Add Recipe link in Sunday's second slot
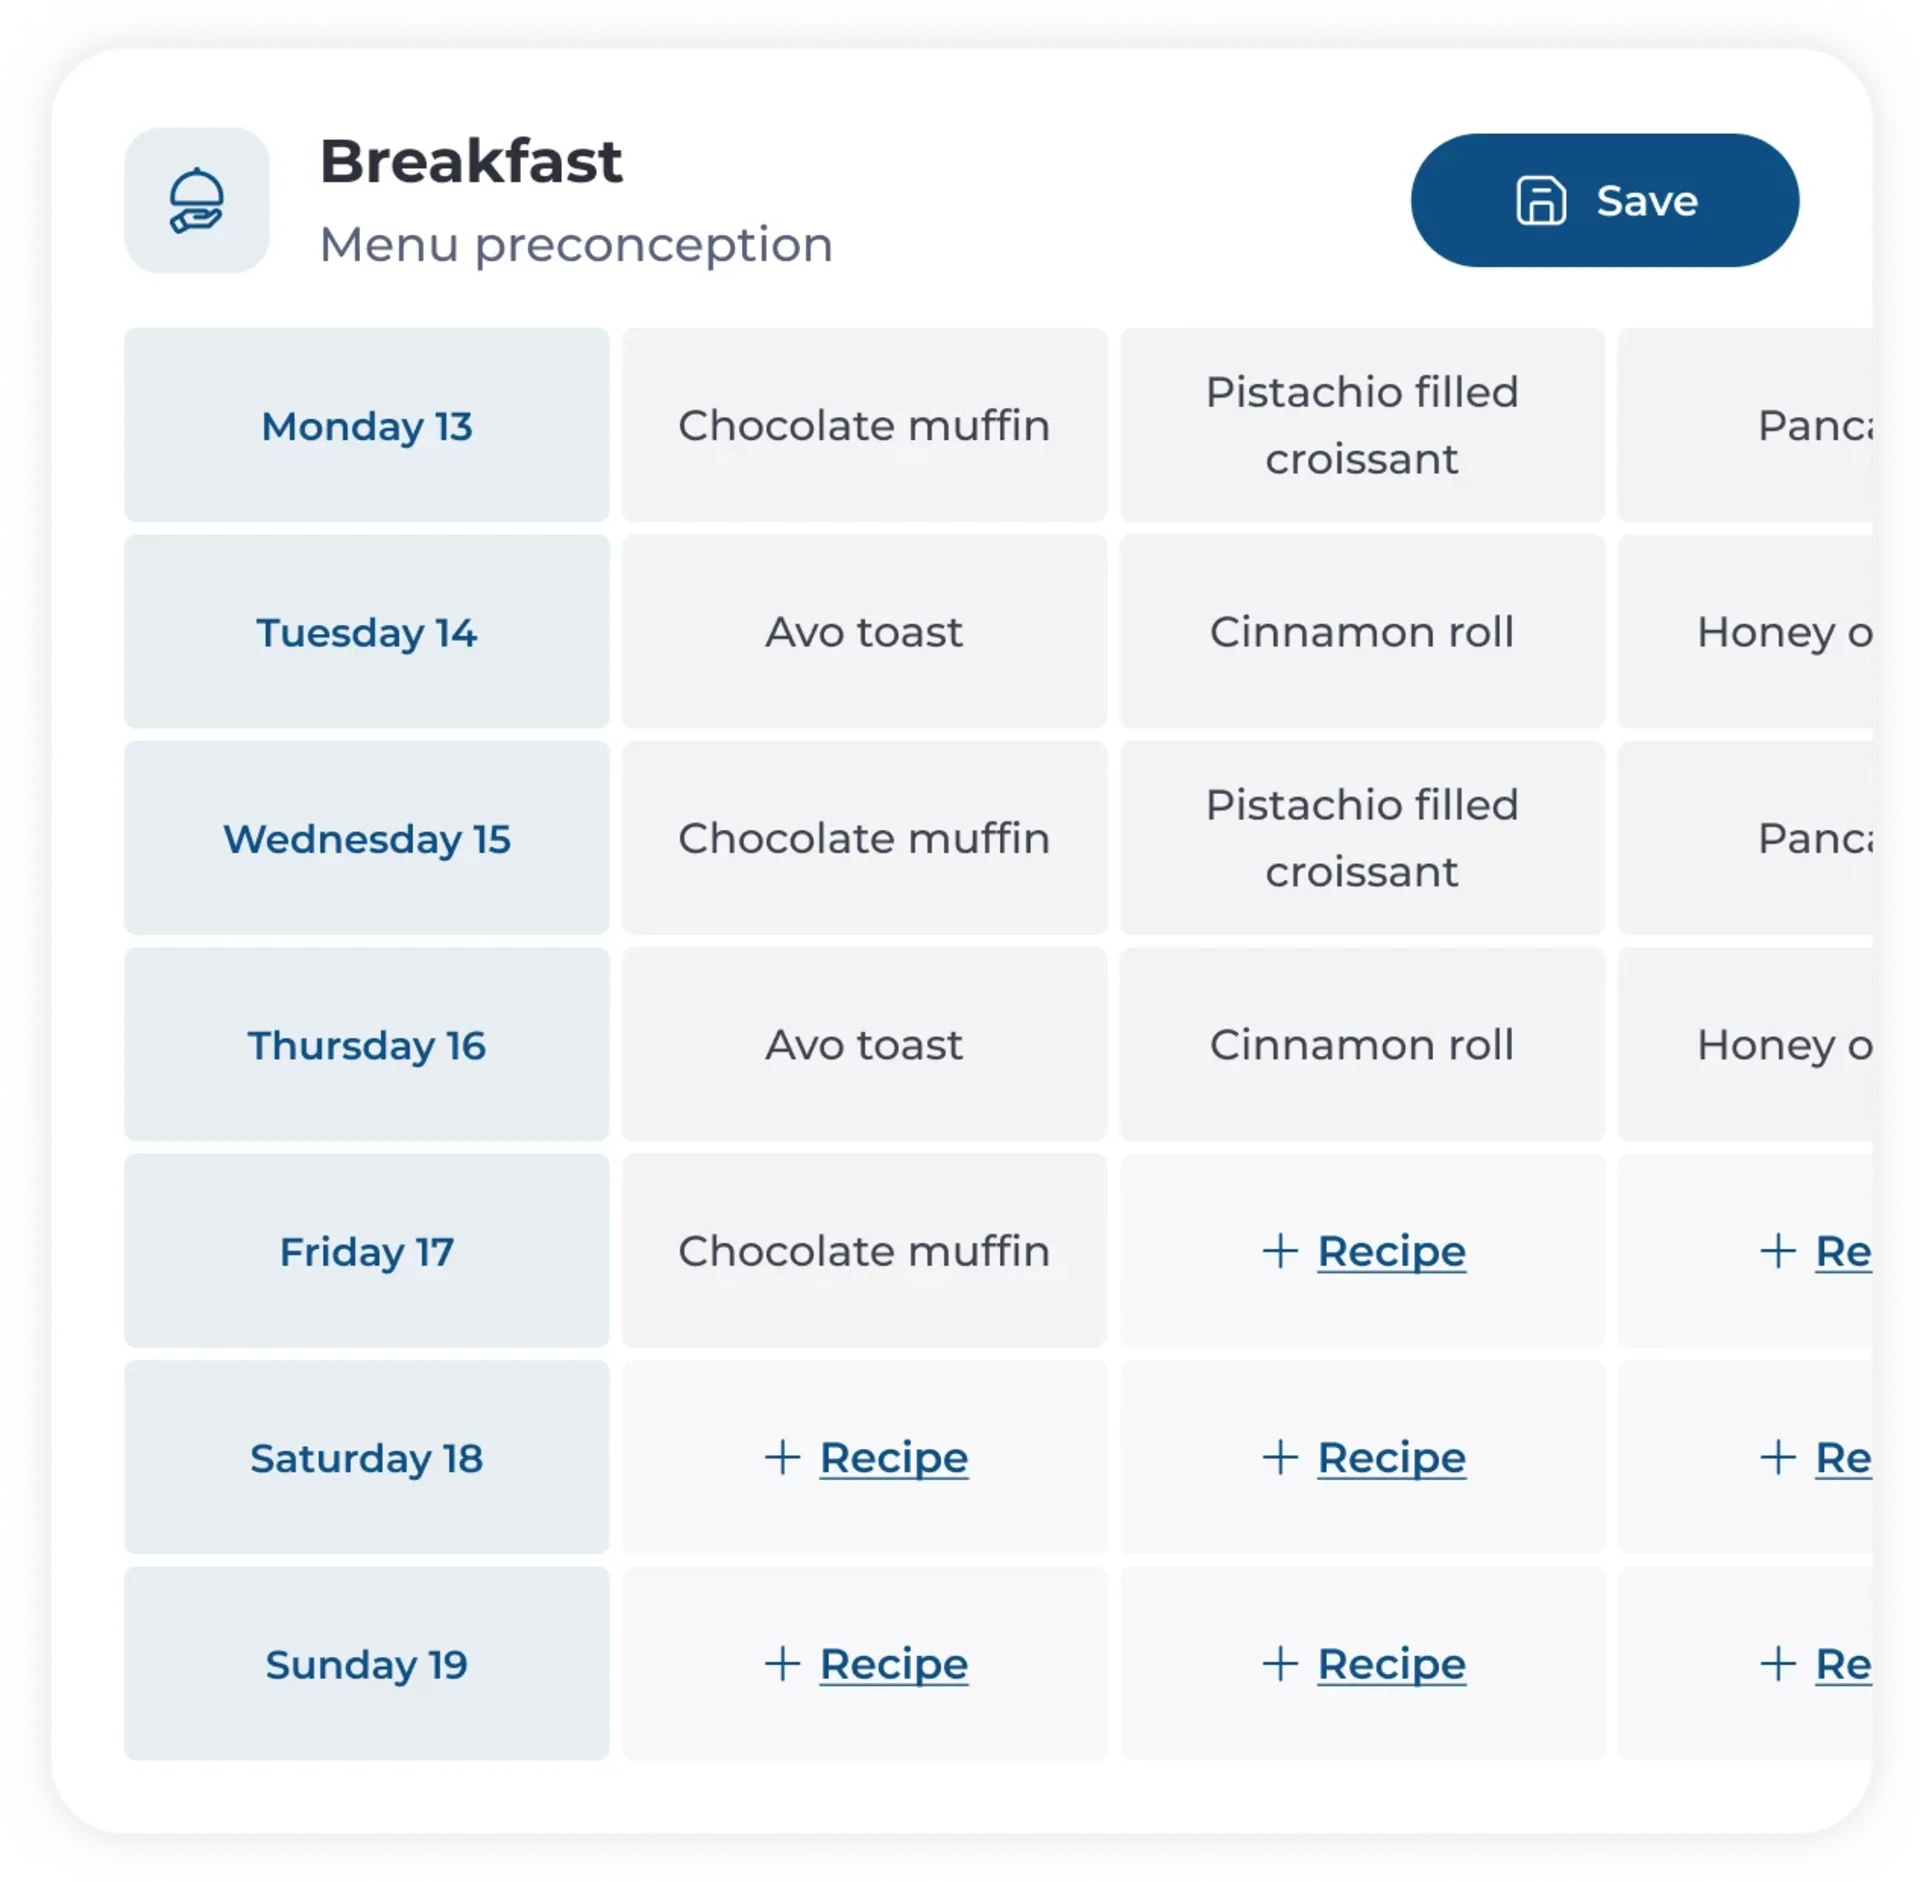 click(x=1391, y=1665)
